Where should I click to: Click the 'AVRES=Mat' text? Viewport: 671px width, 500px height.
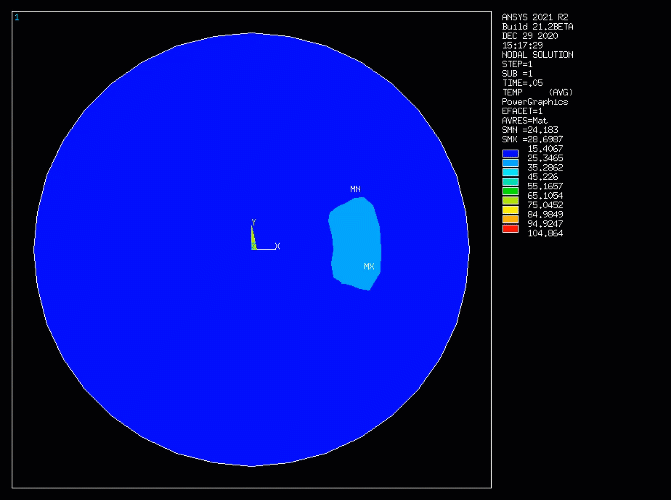(525, 121)
